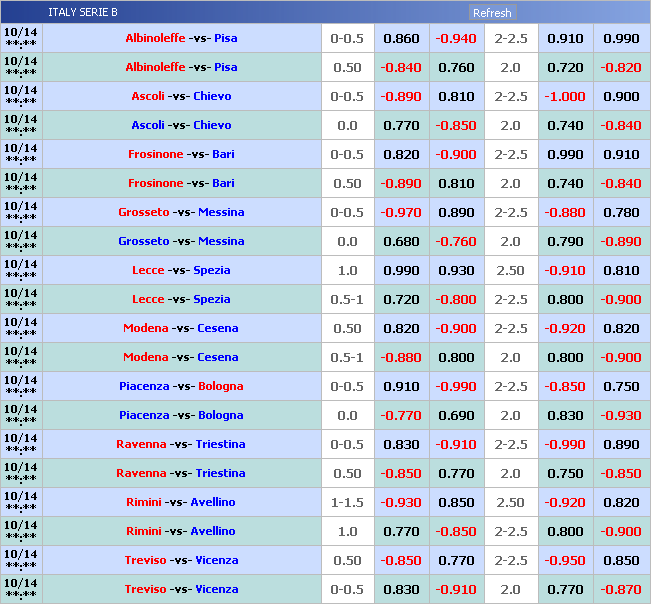Click the ITALY SERIE B league title
The image size is (651, 604).
pyautogui.click(x=82, y=13)
